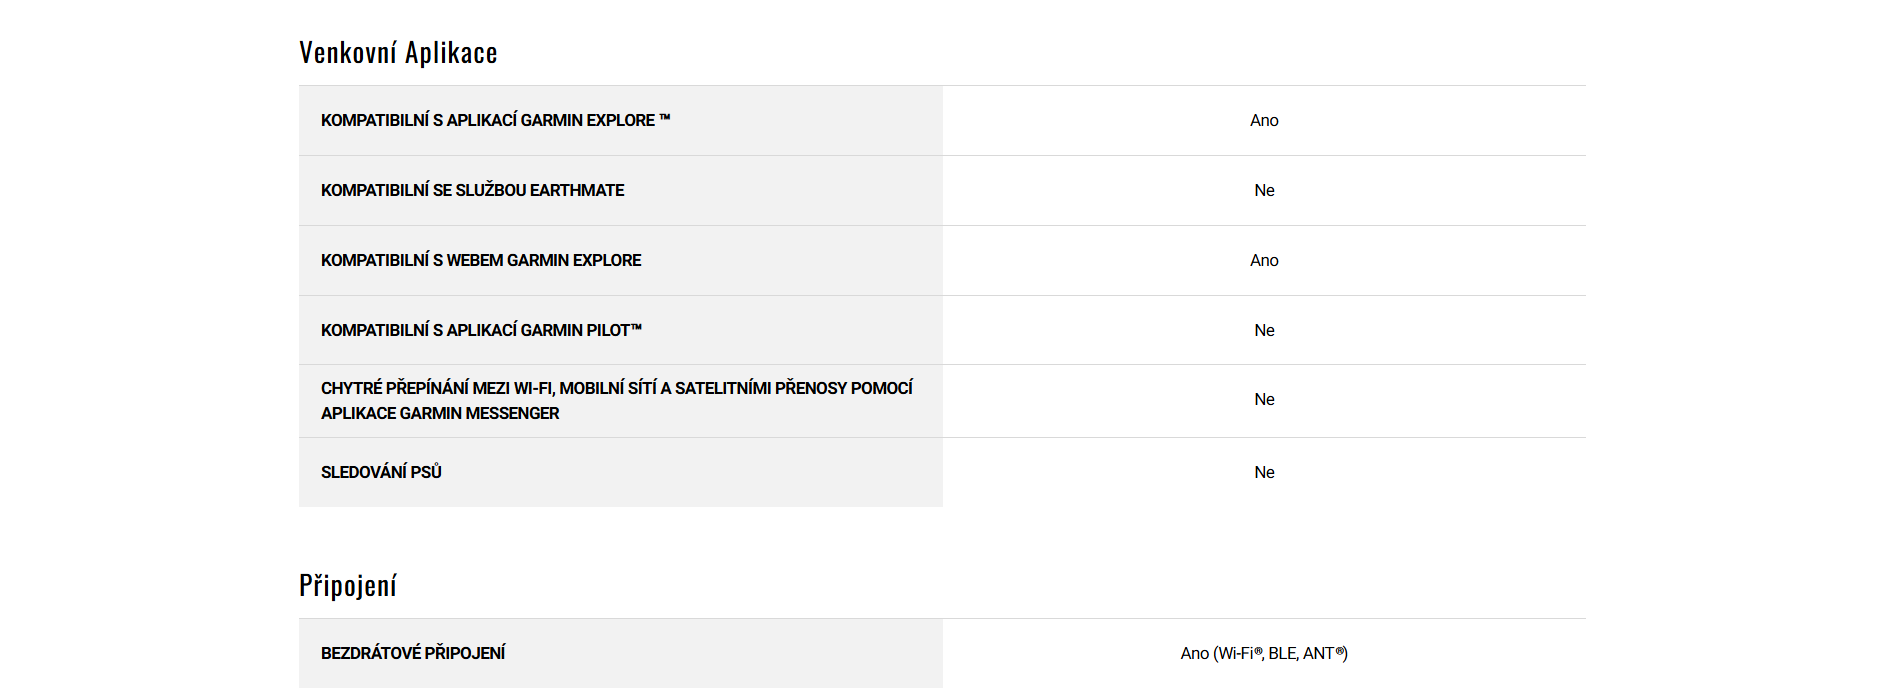Click the "Bezdrátové připojení" row label
1888x690 pixels.
pos(413,653)
